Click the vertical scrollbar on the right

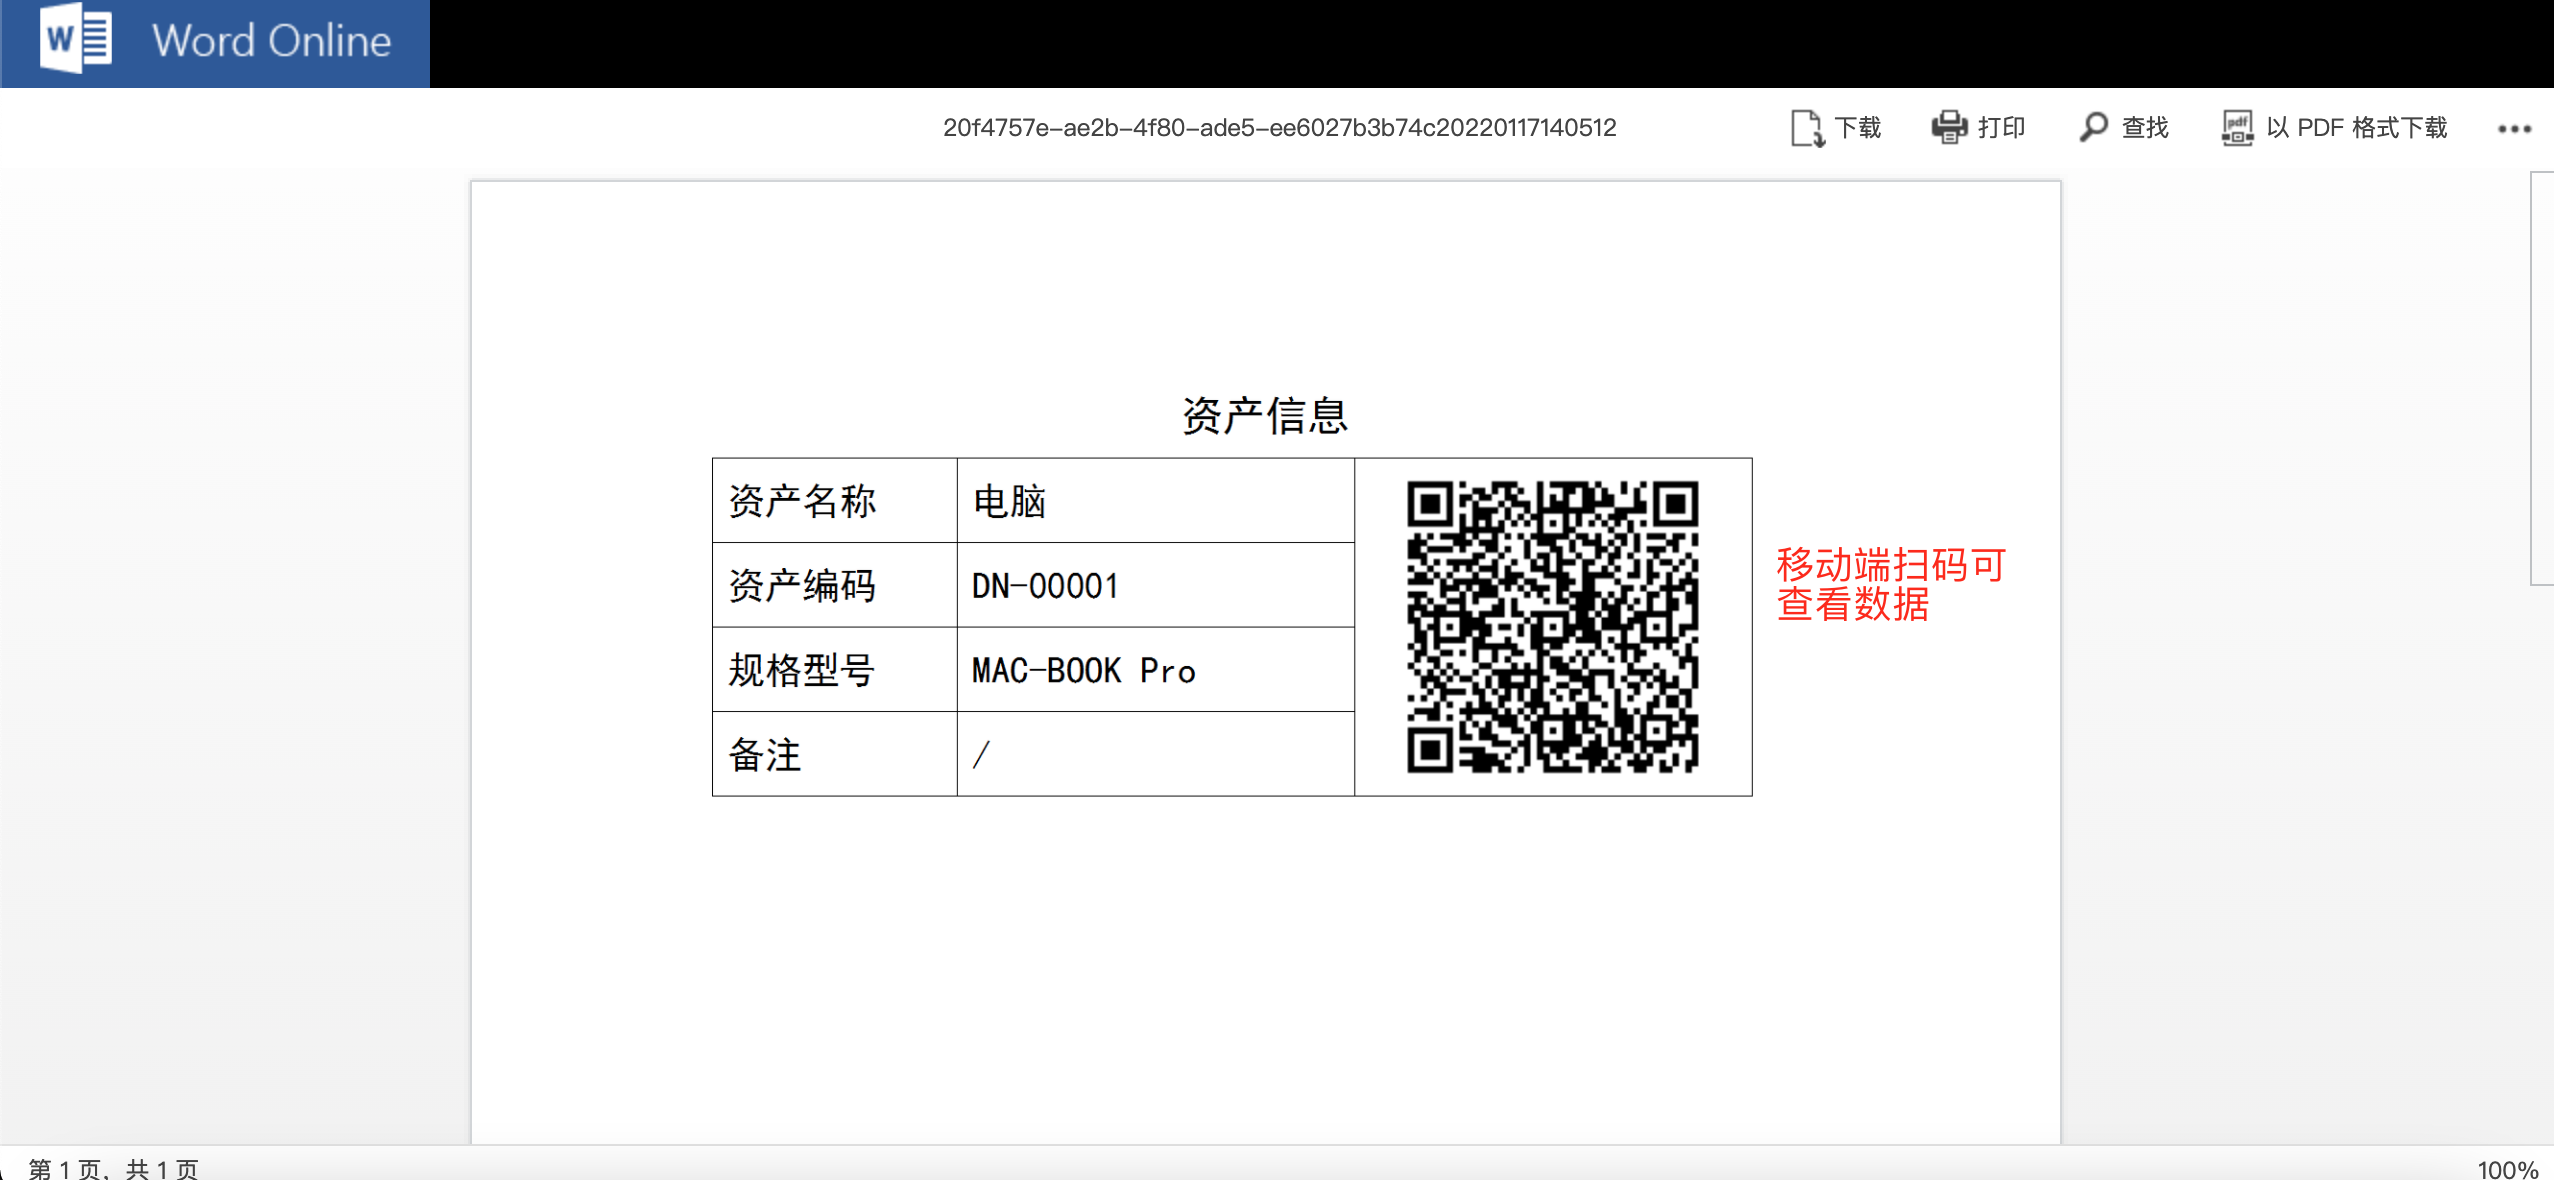2542,378
